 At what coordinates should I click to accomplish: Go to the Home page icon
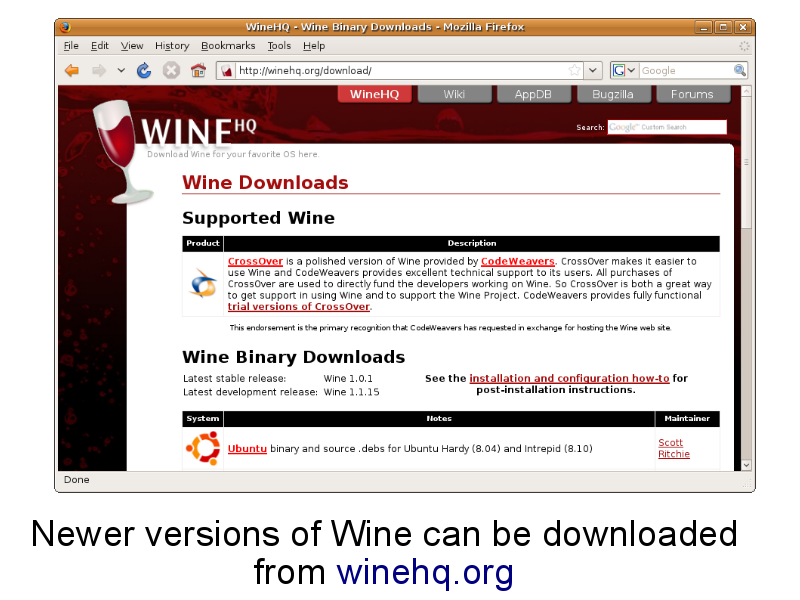(198, 70)
